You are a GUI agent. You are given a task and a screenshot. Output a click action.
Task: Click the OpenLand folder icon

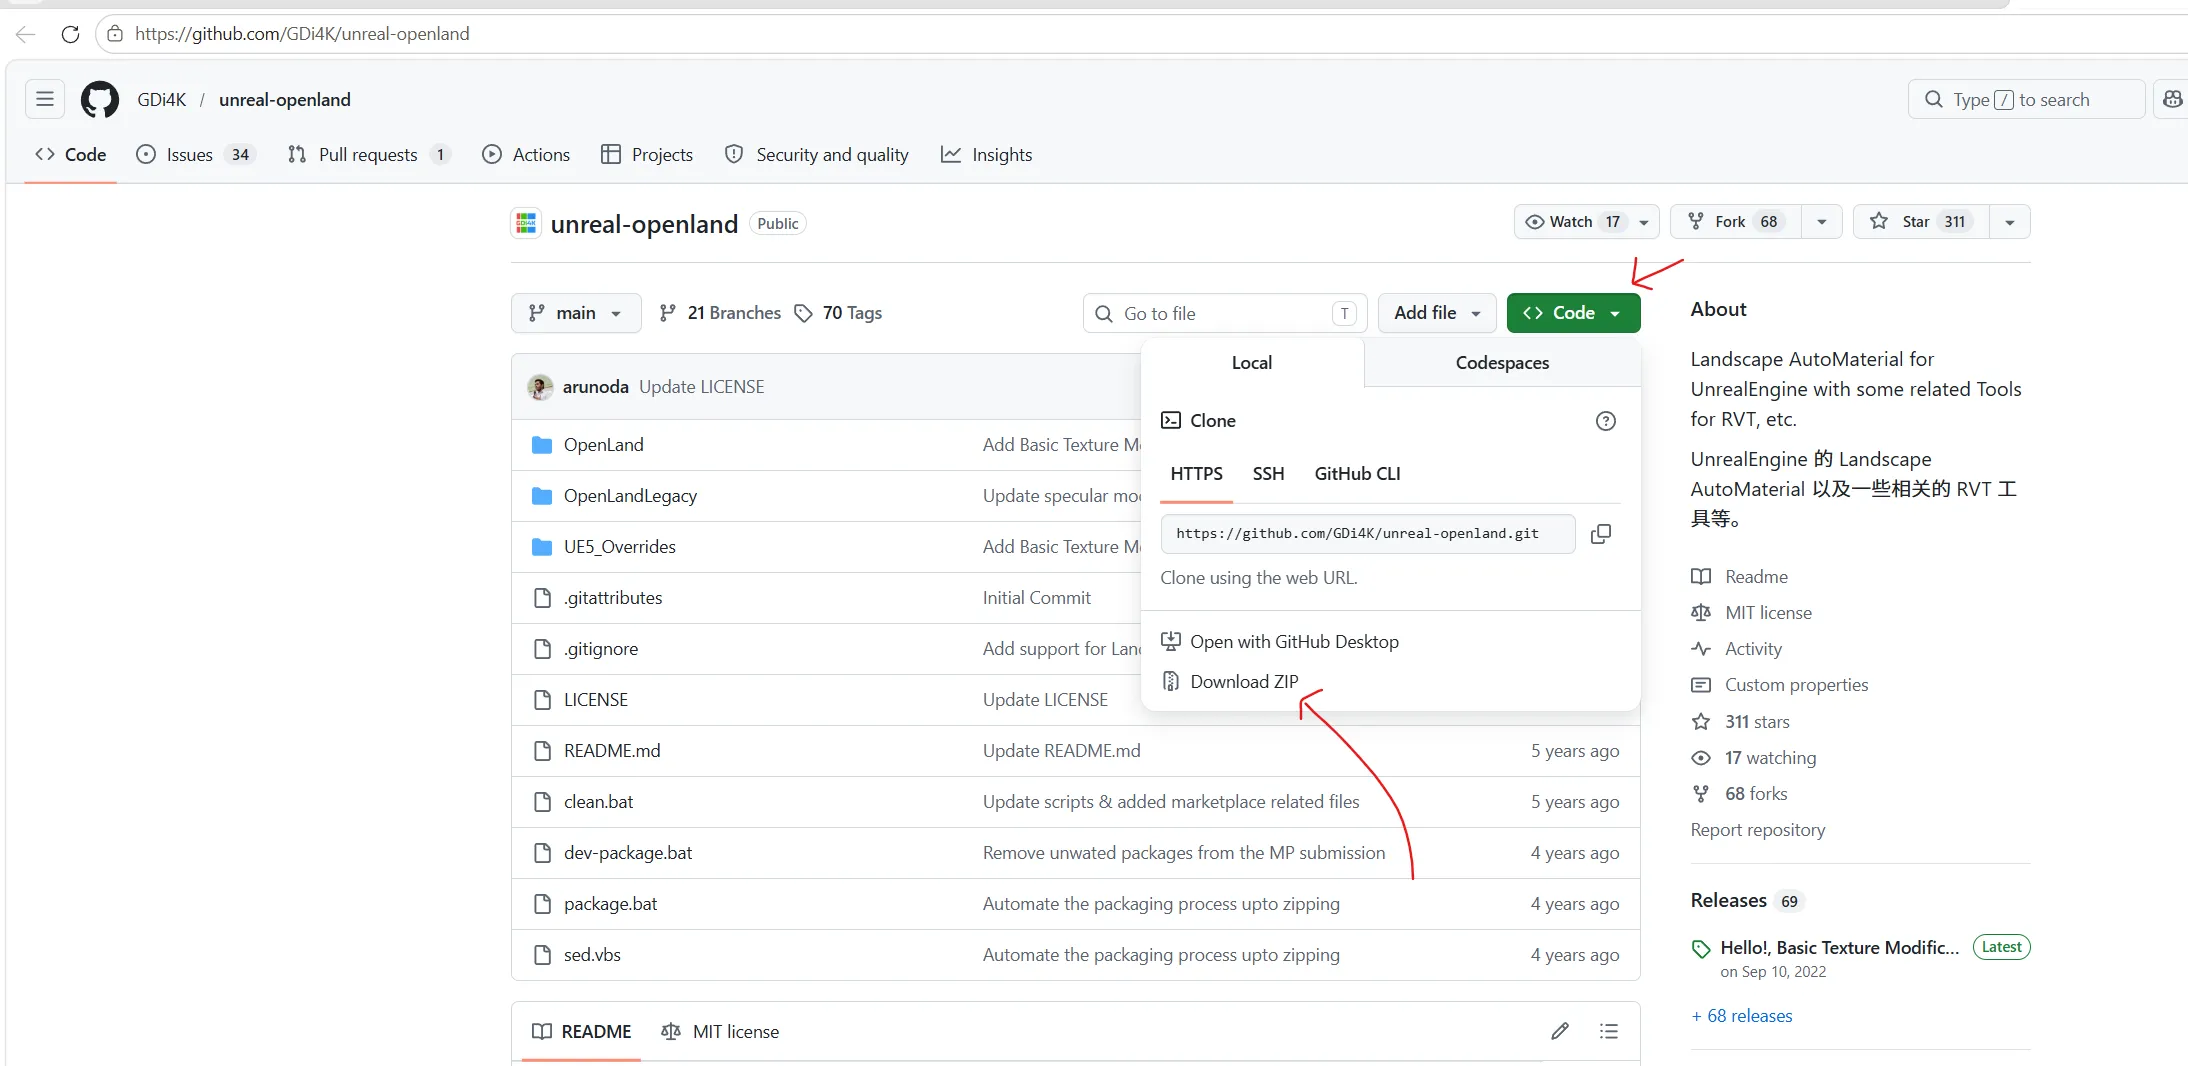542,445
